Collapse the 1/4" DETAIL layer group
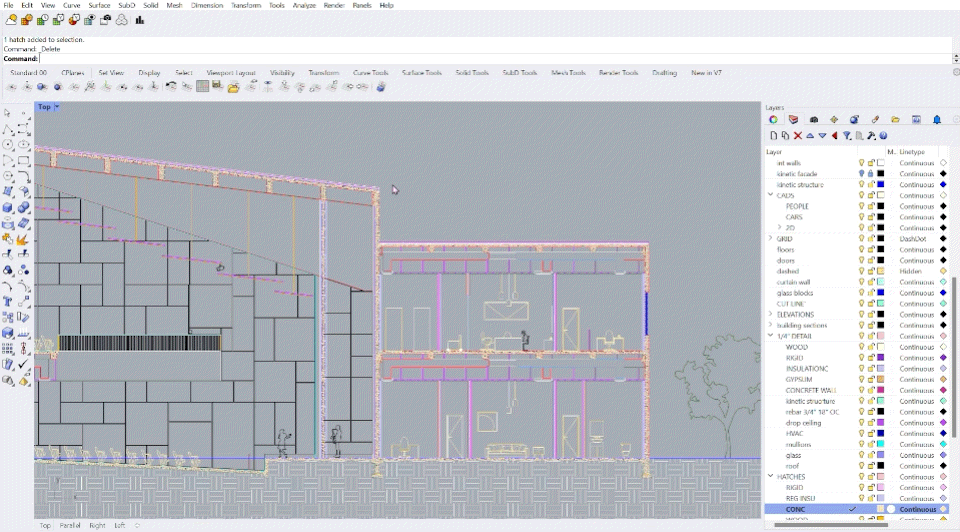The width and height of the screenshot is (960, 532). pyautogui.click(x=770, y=335)
